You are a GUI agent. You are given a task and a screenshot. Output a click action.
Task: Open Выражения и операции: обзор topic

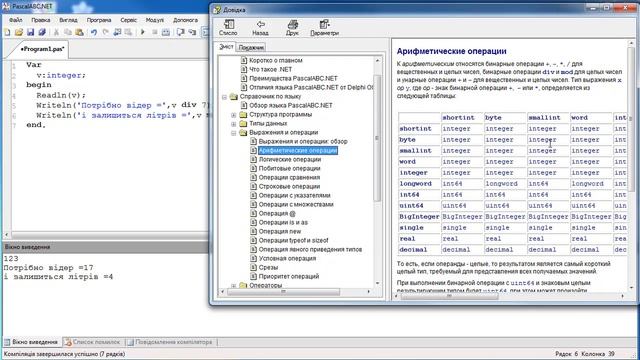point(303,142)
